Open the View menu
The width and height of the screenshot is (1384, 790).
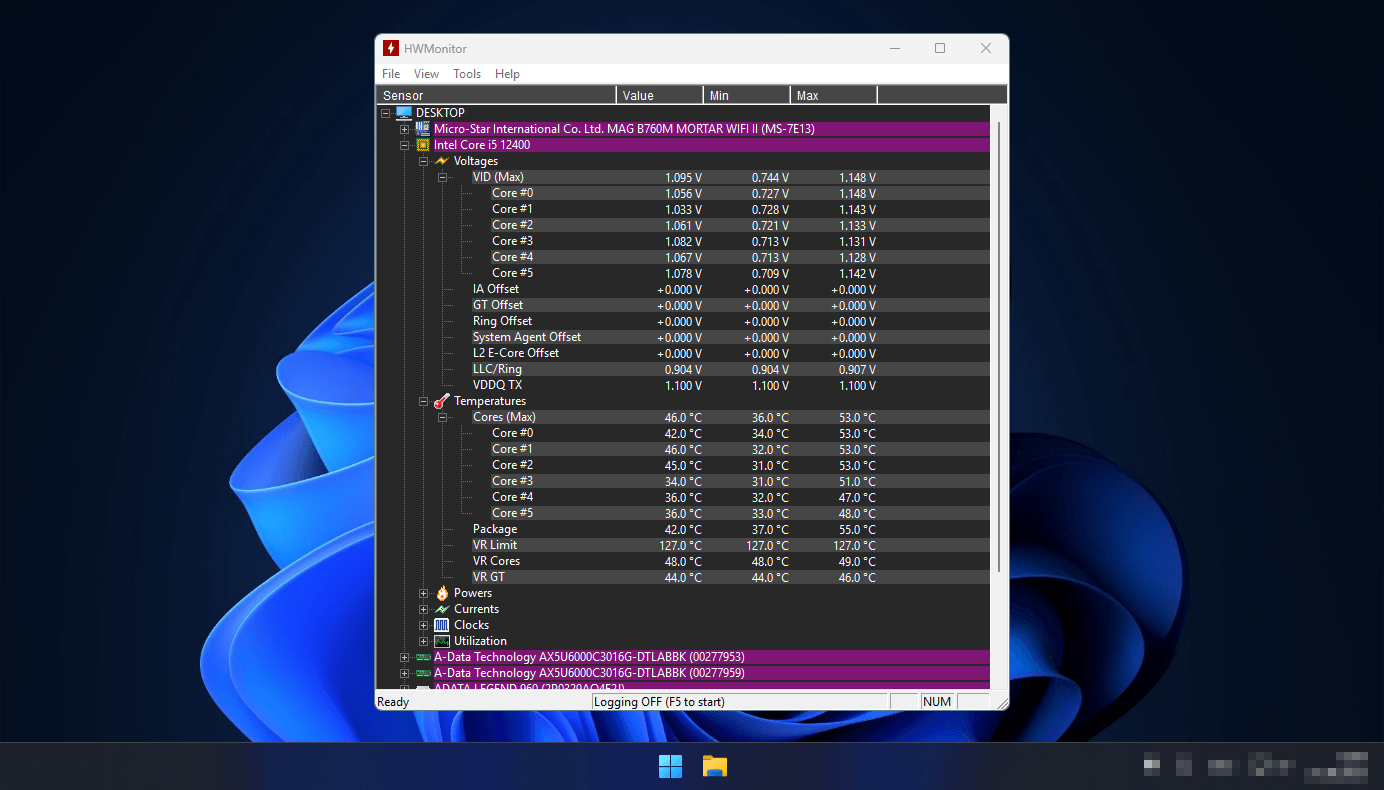[426, 74]
